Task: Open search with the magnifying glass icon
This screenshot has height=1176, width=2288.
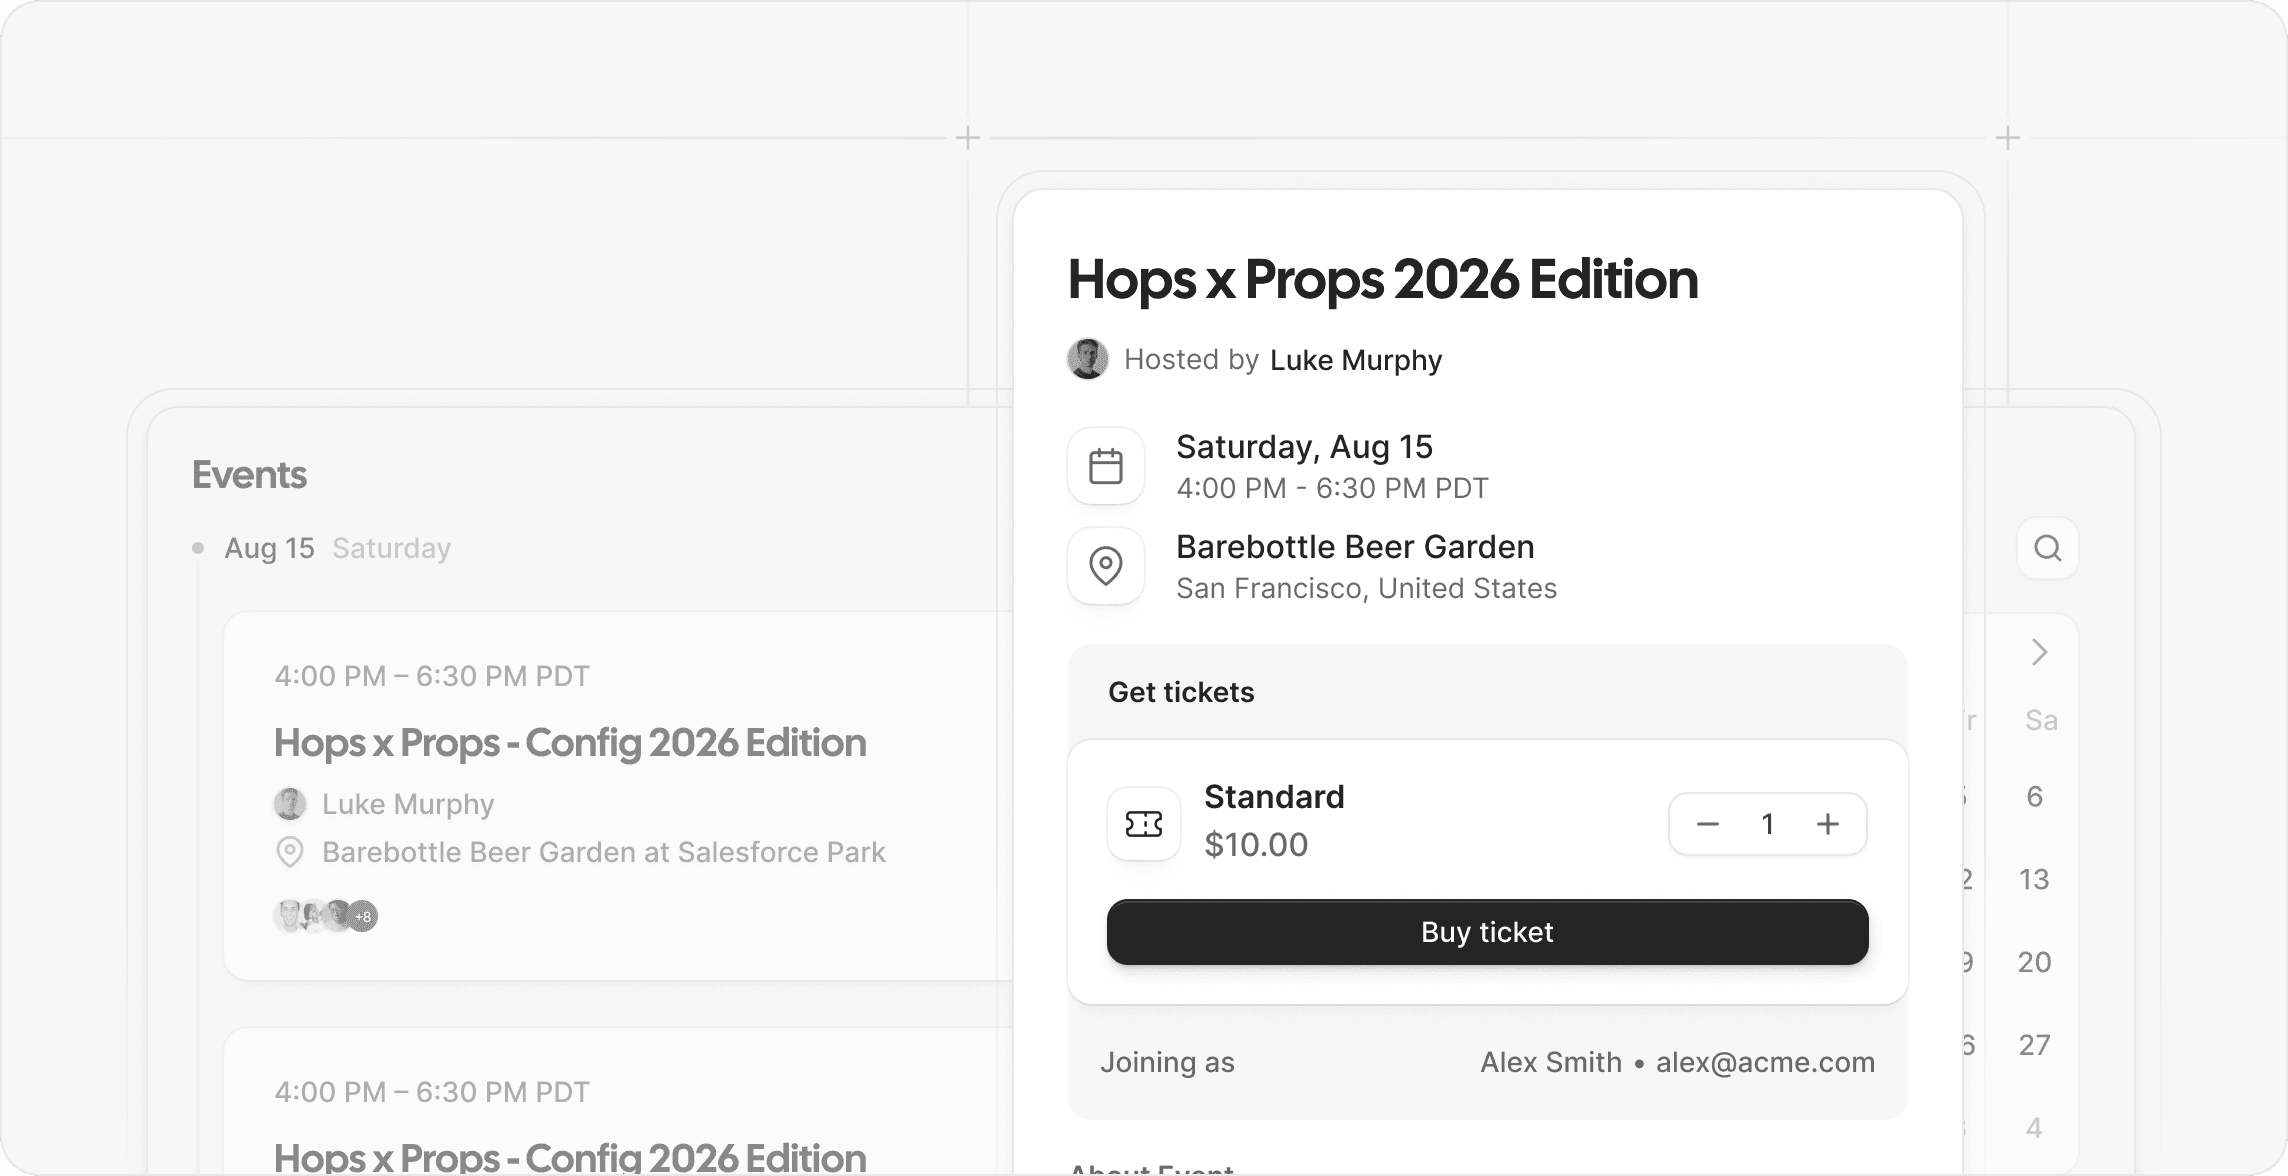Action: coord(2048,548)
